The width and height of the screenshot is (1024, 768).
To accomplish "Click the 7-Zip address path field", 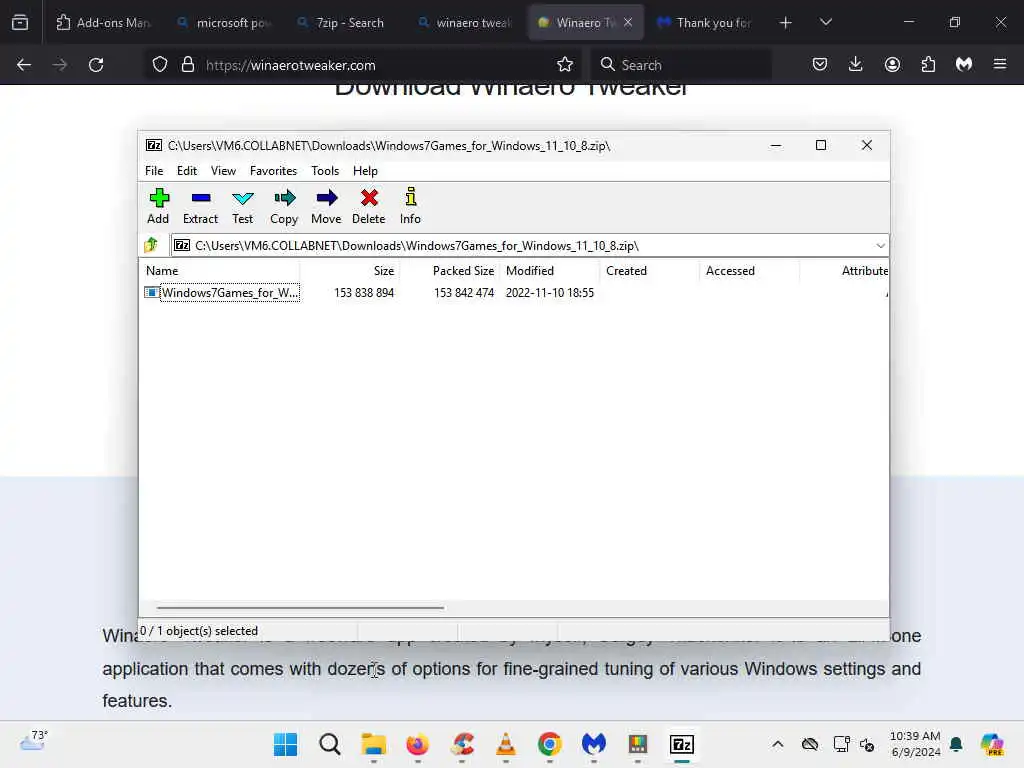I will (522, 246).
